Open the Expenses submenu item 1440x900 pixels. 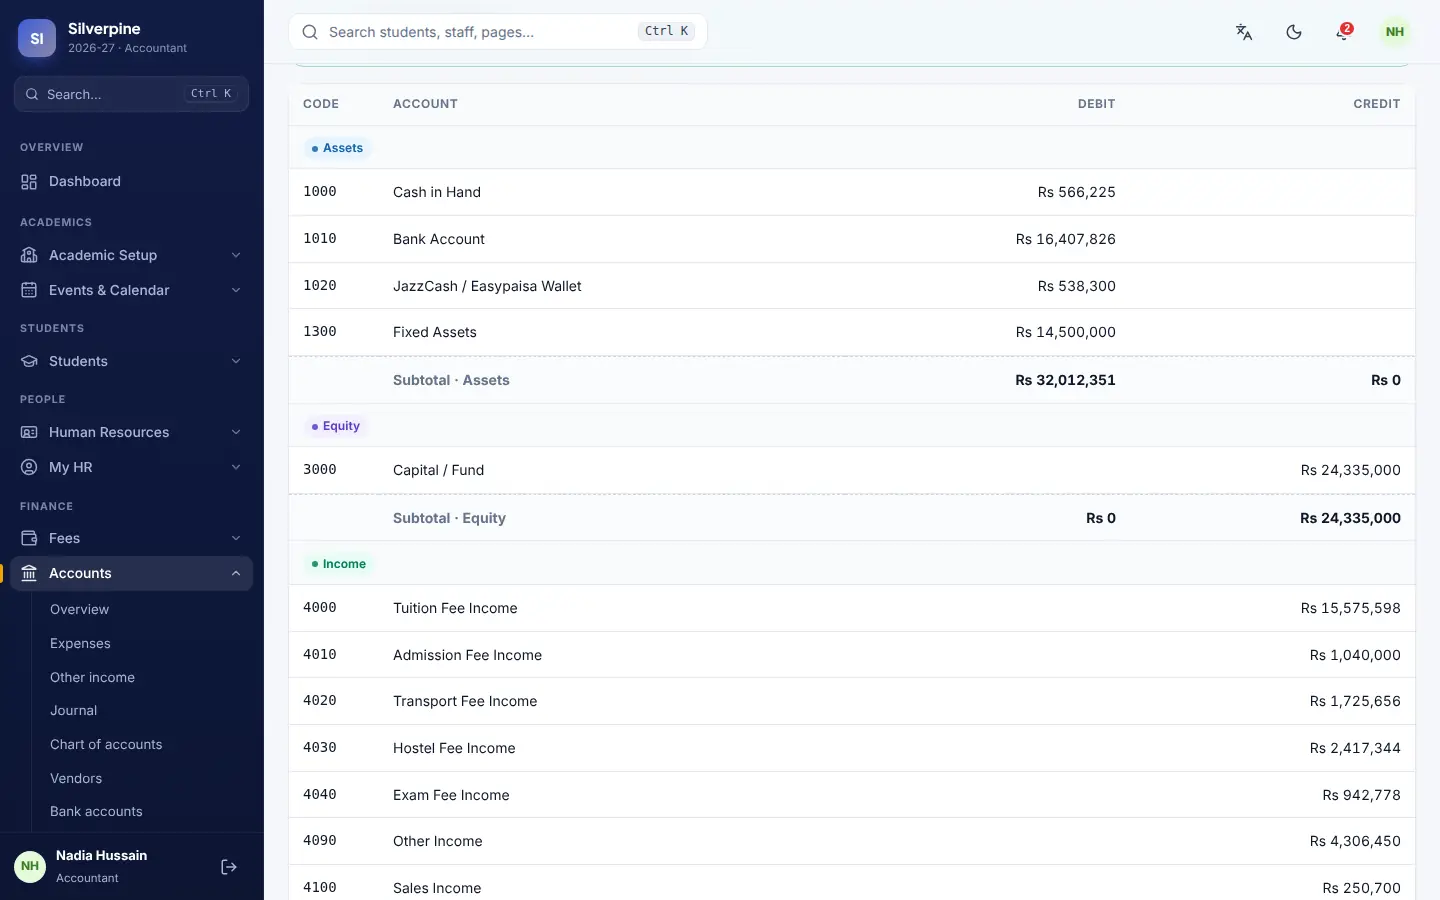tap(80, 643)
